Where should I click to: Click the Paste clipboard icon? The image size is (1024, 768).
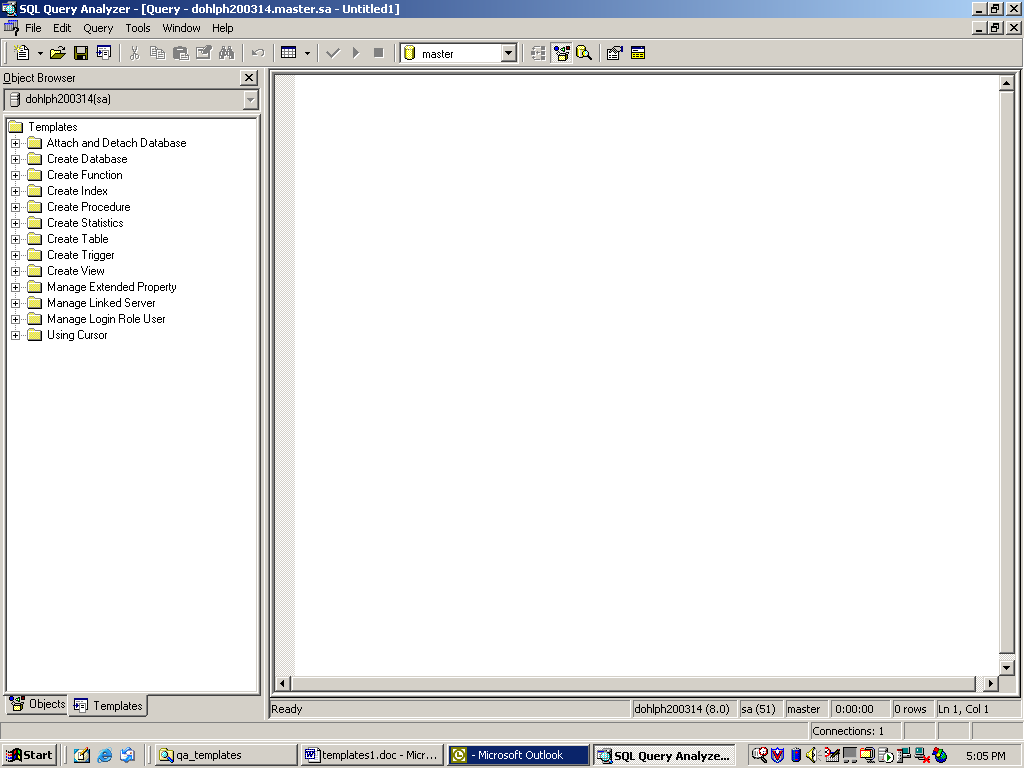pyautogui.click(x=181, y=53)
